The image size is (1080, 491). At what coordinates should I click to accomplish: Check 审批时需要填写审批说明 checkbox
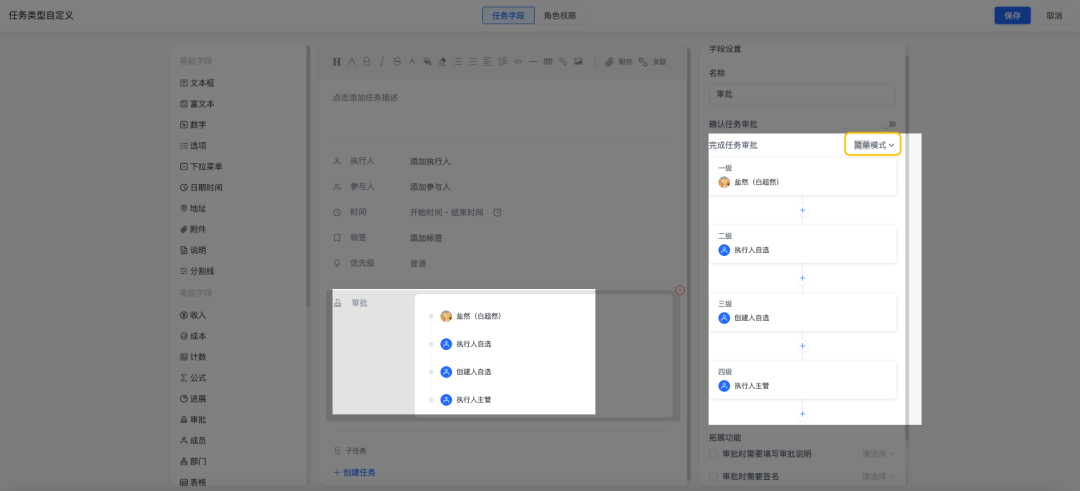tap(713, 454)
